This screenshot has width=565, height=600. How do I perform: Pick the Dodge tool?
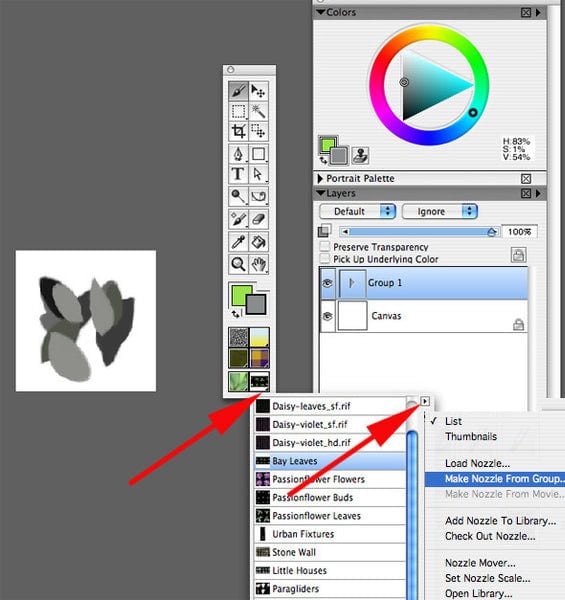pos(238,196)
